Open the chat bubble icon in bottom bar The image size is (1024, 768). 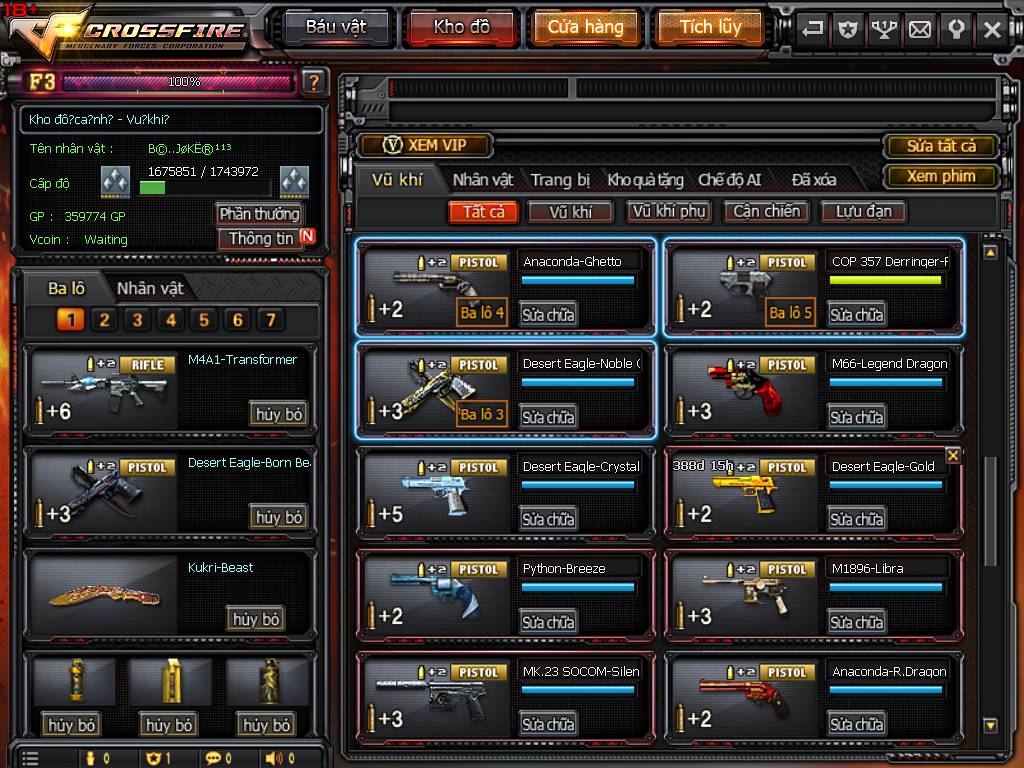click(213, 758)
